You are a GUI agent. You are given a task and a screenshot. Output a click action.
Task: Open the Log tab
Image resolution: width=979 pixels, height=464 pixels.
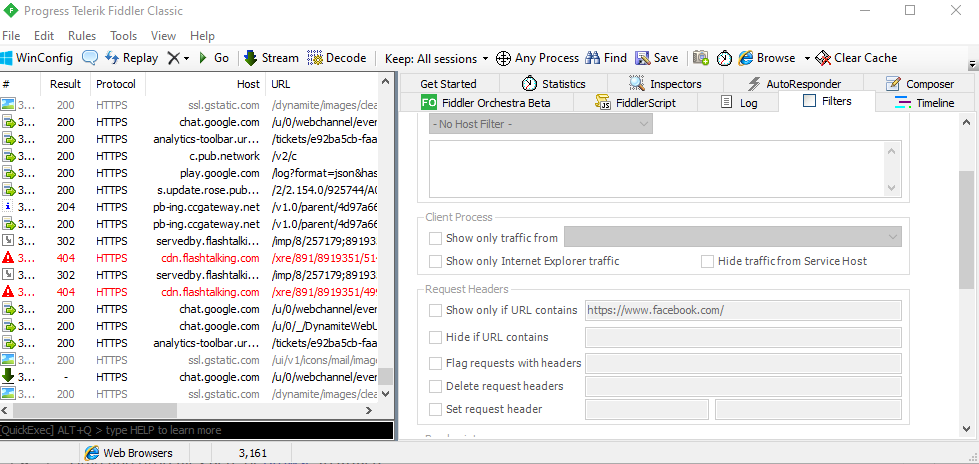(739, 103)
